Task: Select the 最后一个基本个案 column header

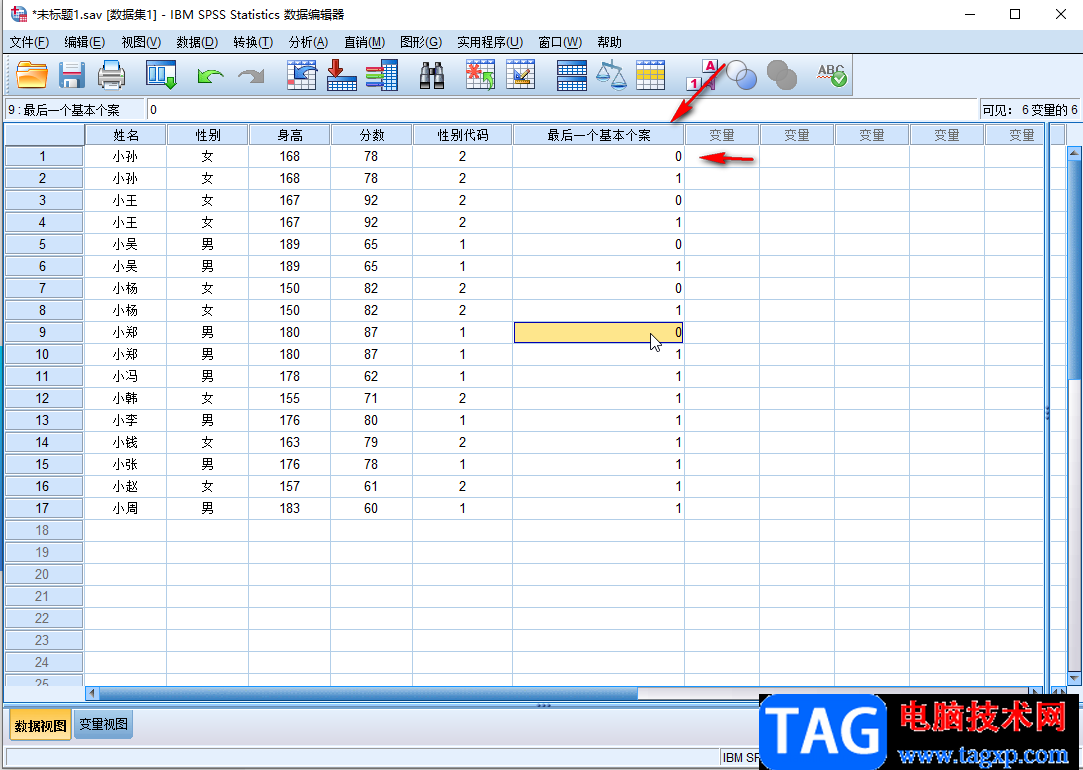Action: click(x=598, y=135)
